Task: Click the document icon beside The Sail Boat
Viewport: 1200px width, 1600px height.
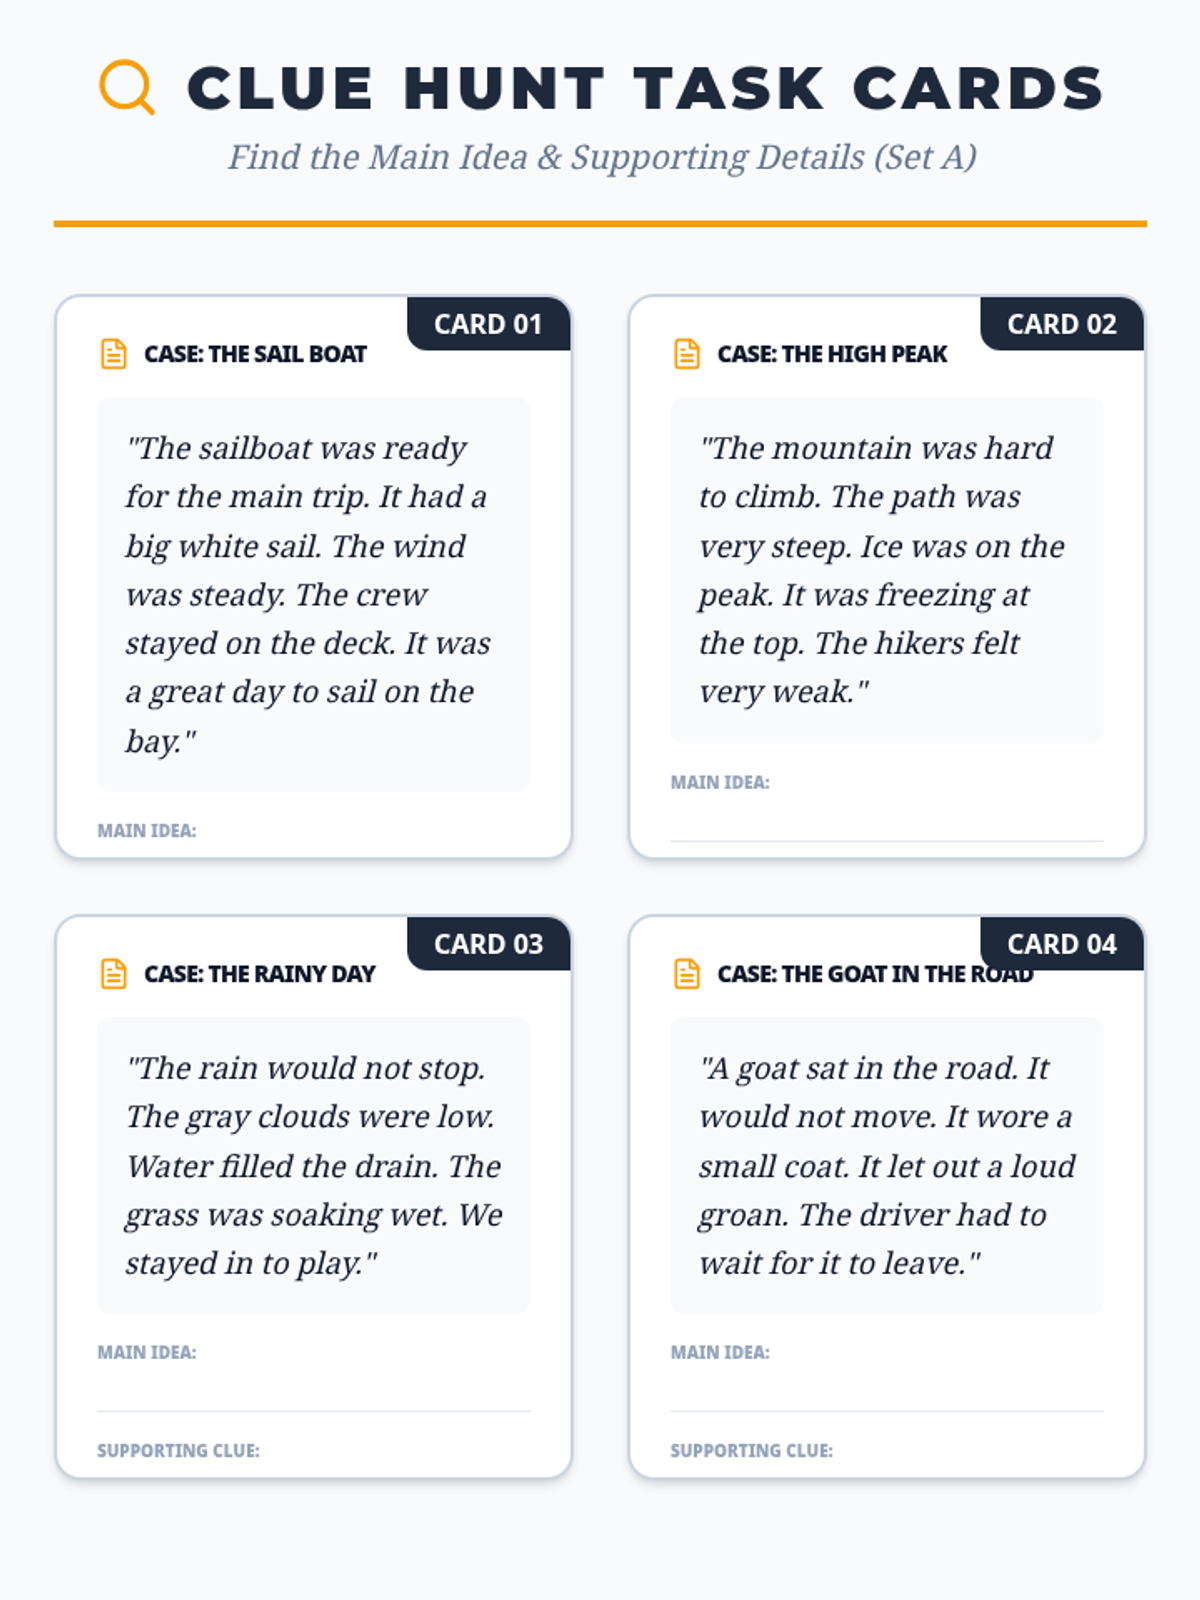Action: click(x=114, y=354)
